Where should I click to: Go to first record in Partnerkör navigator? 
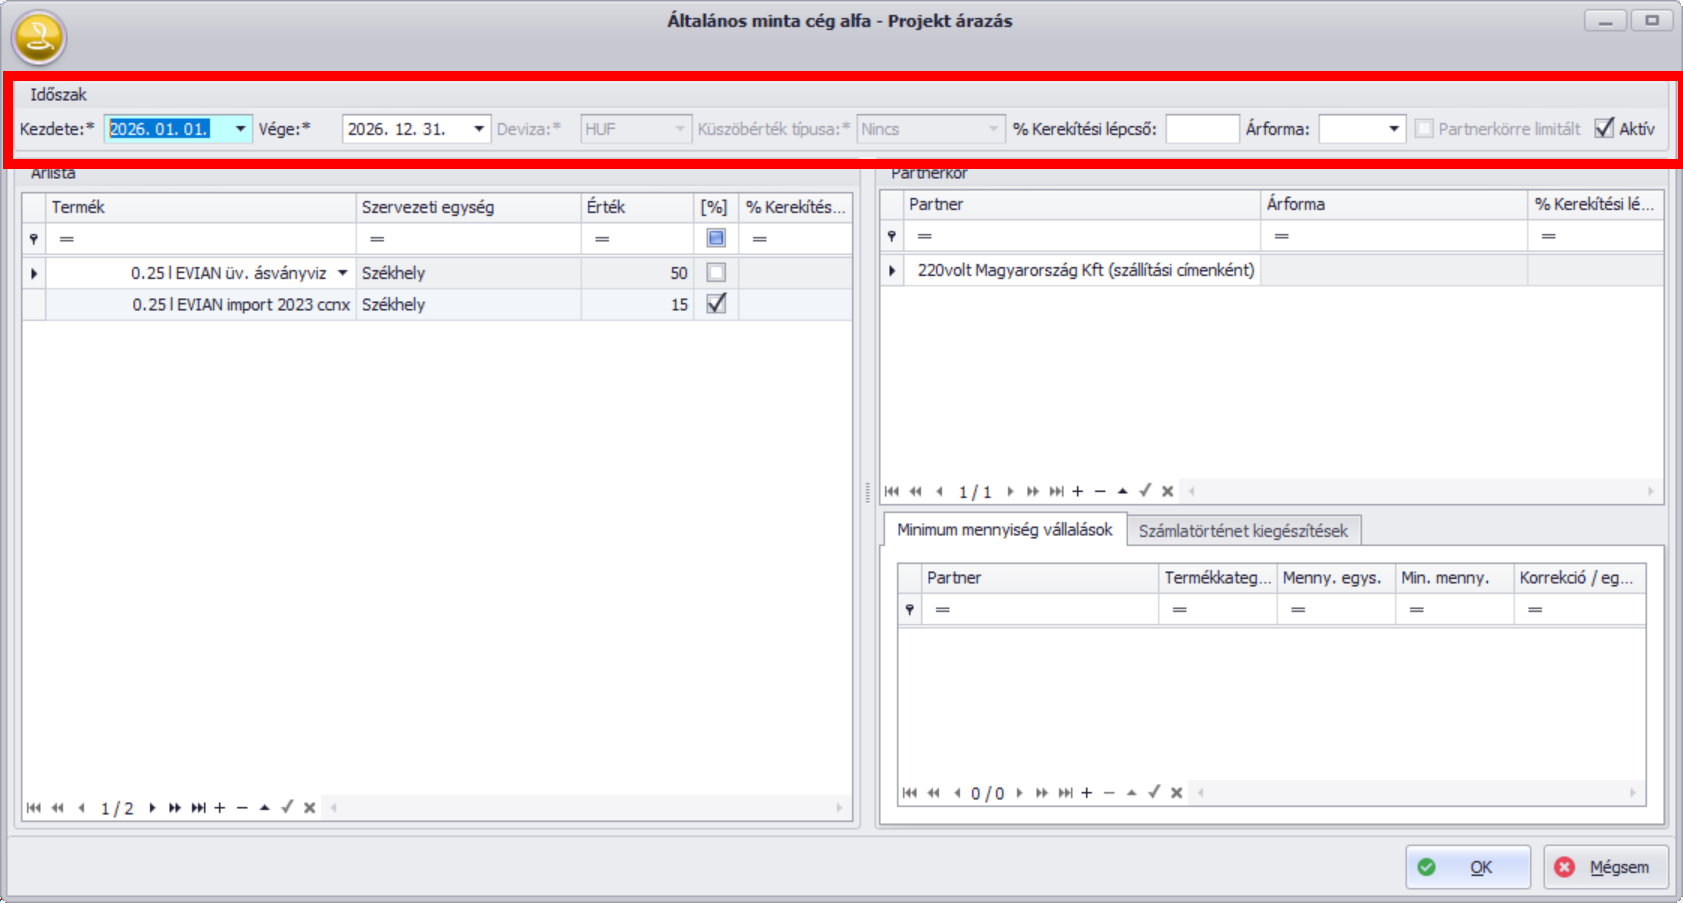pos(892,491)
